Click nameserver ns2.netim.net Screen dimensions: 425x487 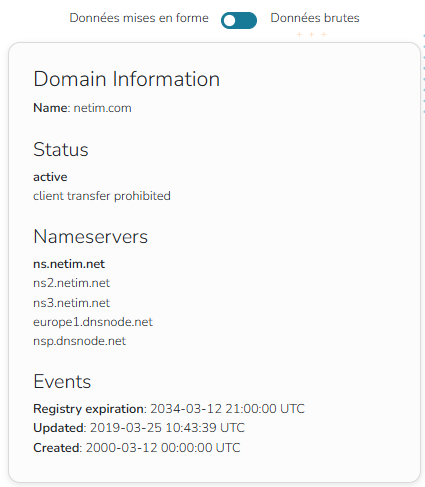[71, 283]
